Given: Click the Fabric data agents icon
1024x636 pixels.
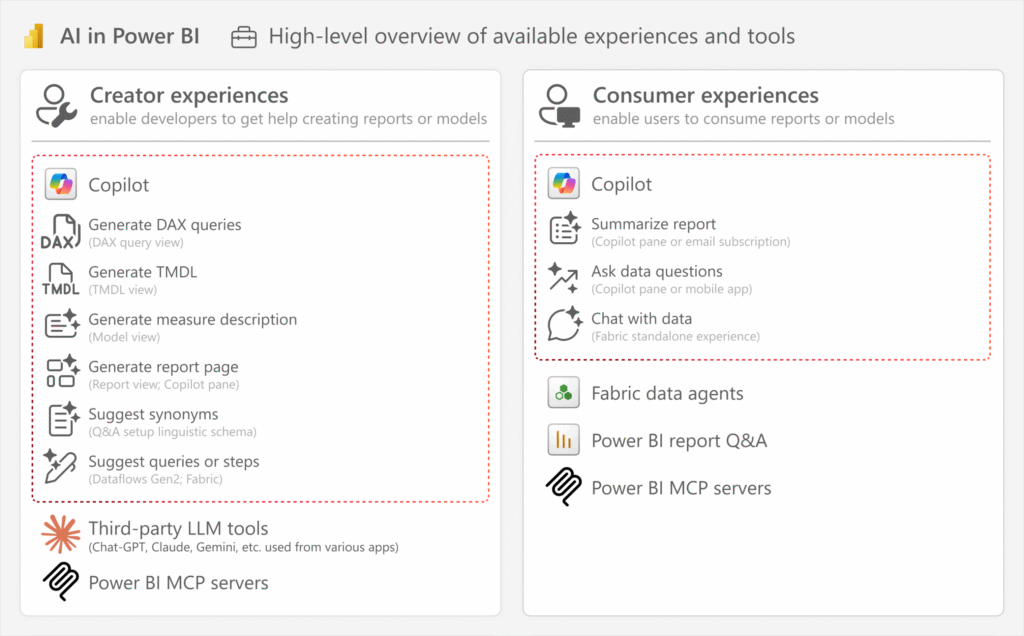Looking at the screenshot, I should [563, 393].
